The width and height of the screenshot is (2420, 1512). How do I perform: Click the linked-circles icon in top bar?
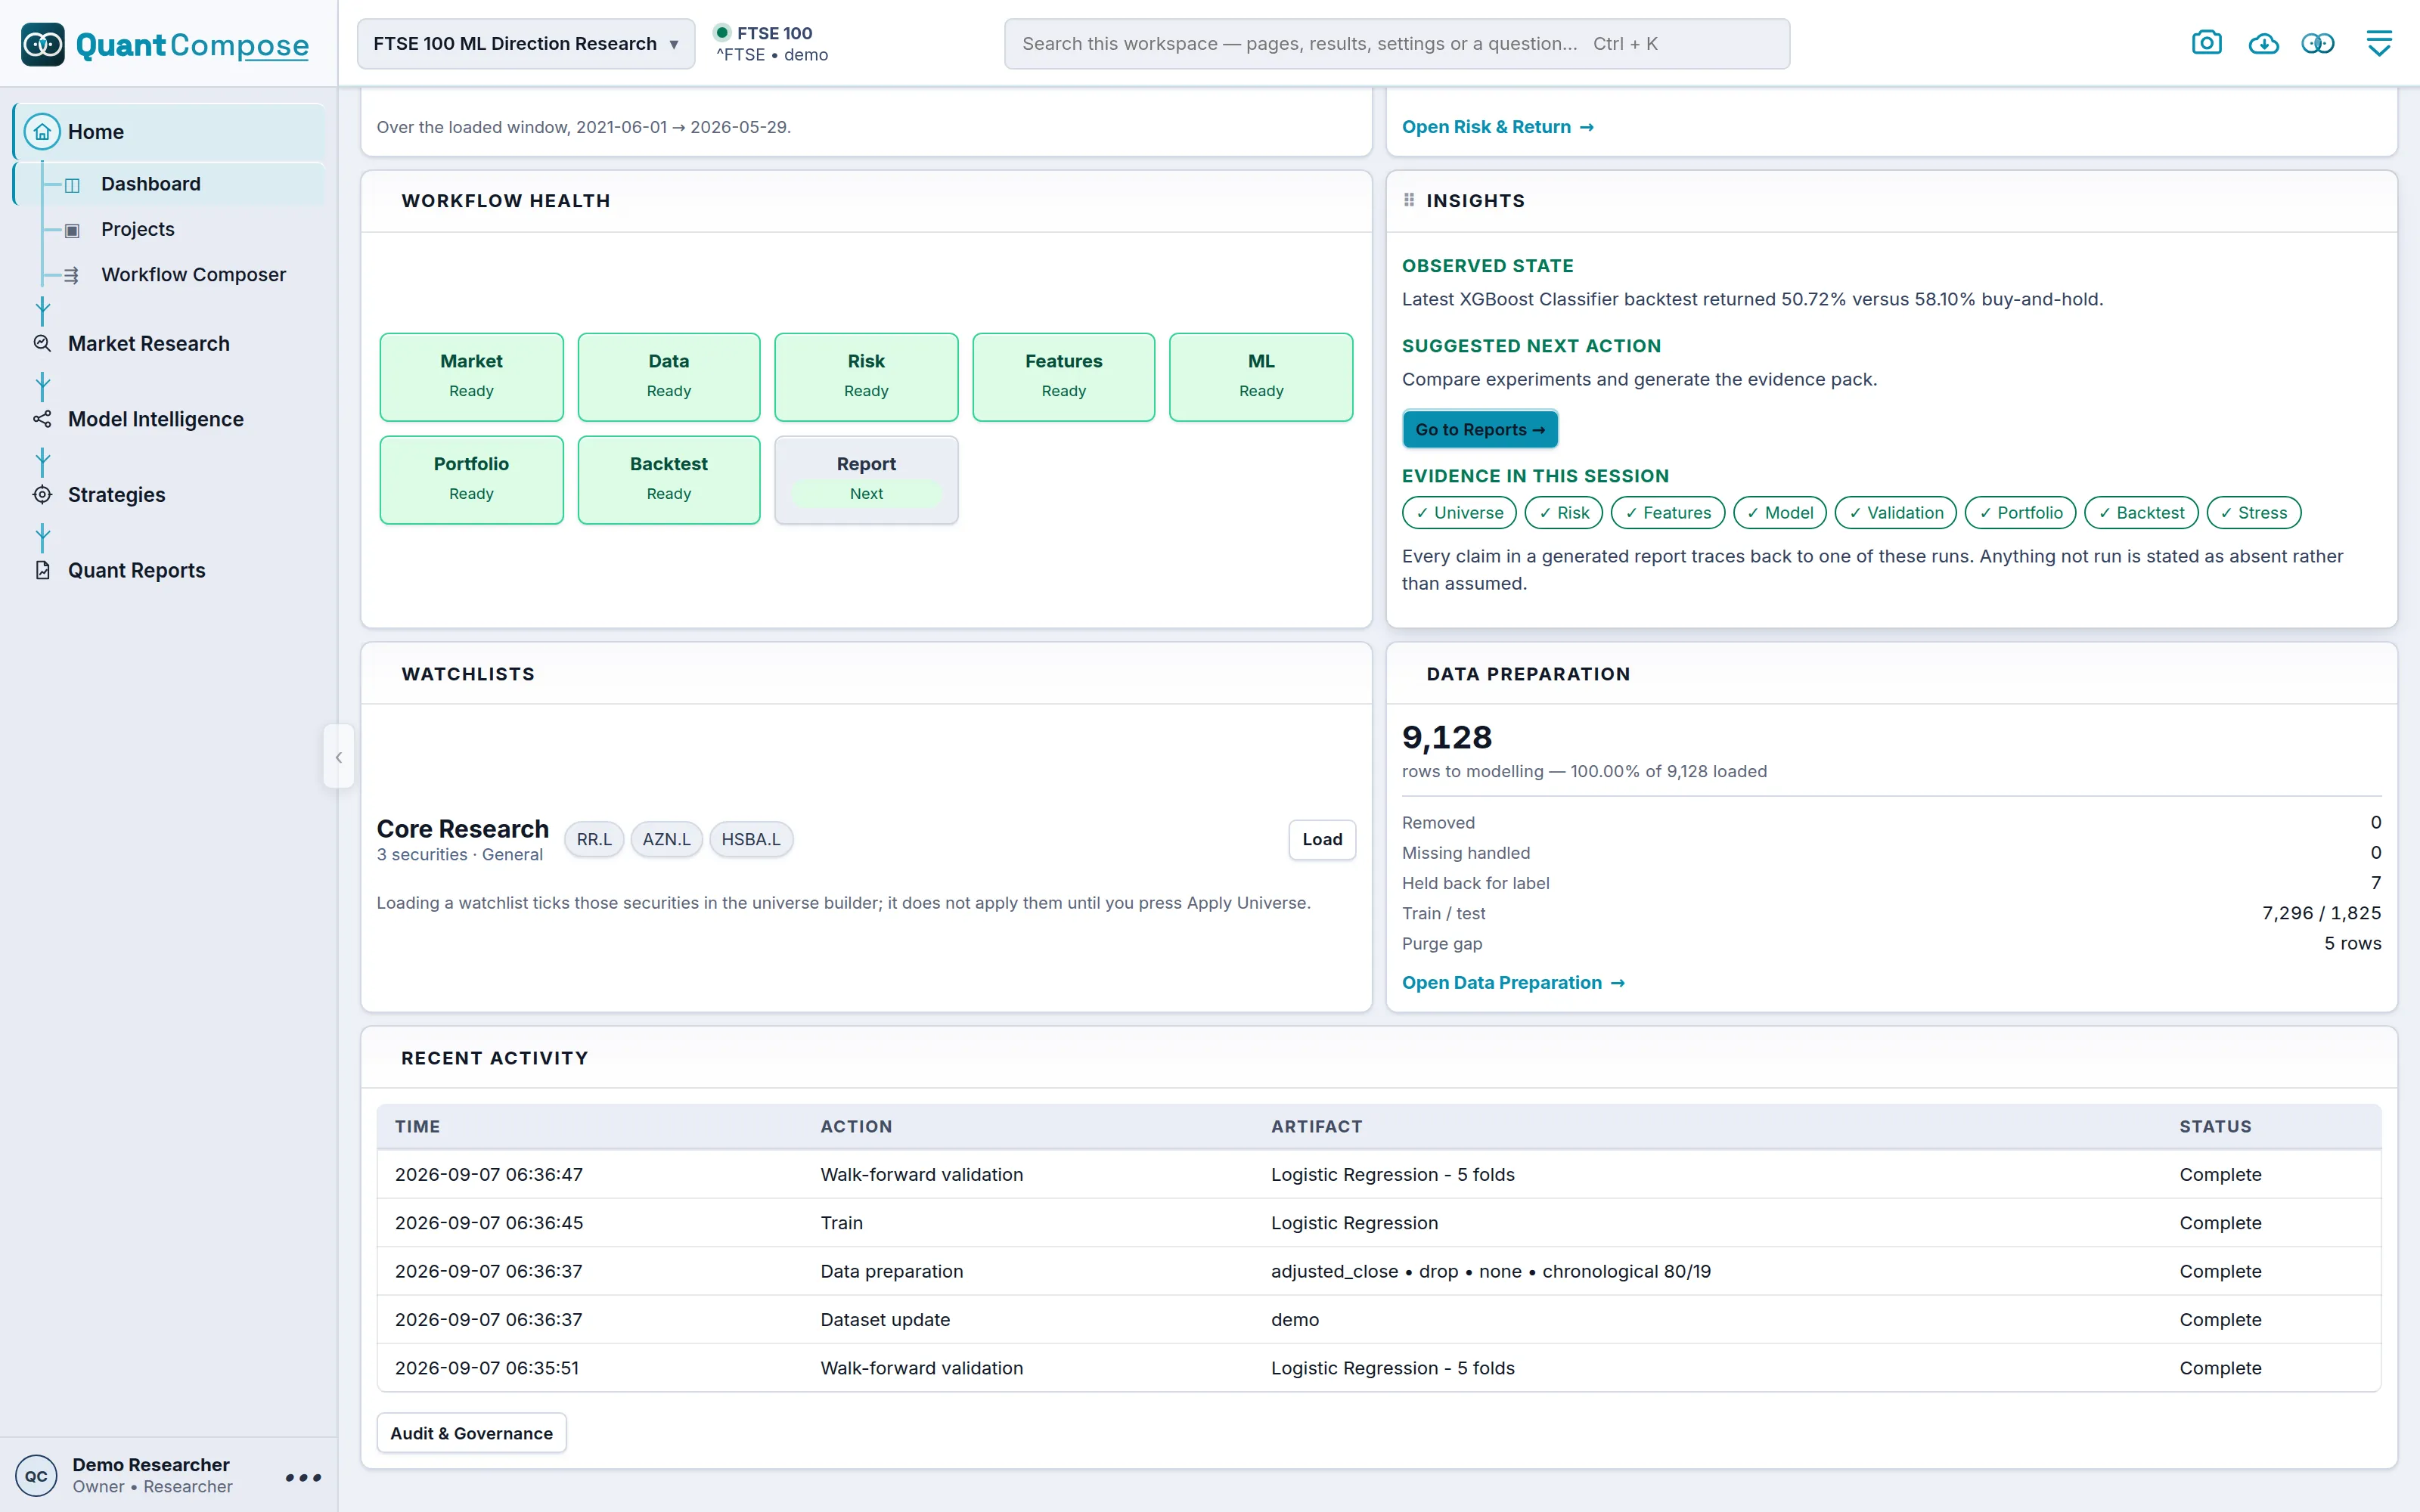(x=2318, y=43)
